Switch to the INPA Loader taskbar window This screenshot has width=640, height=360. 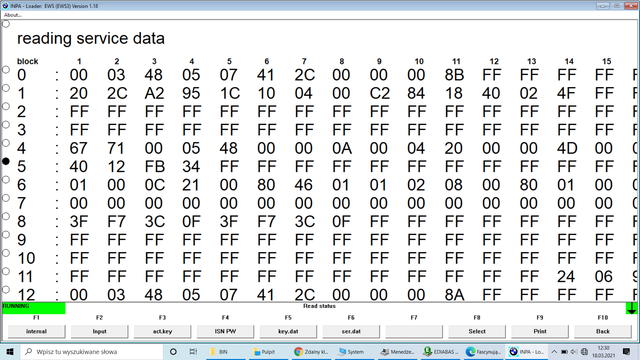coord(527,351)
